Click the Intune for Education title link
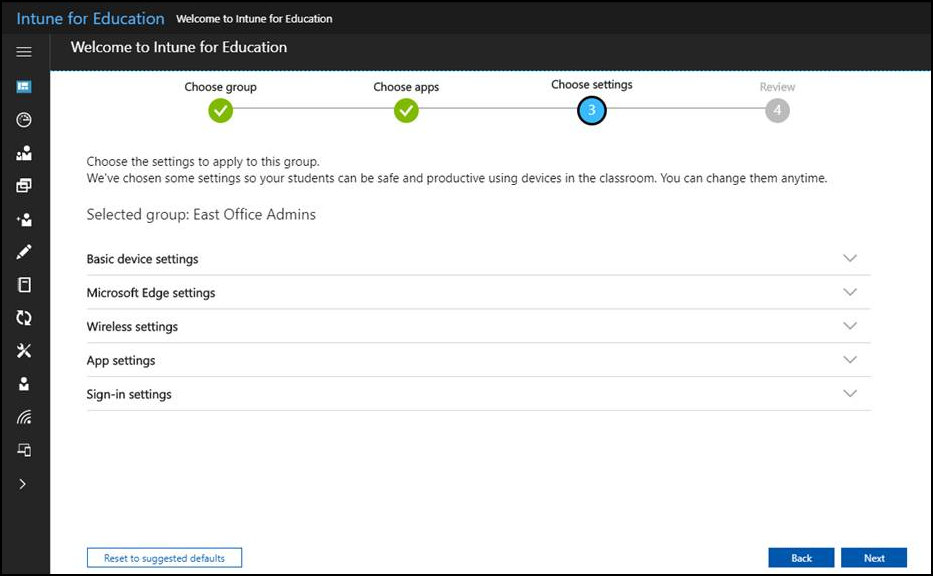Viewport: 933px width, 576px height. click(90, 18)
